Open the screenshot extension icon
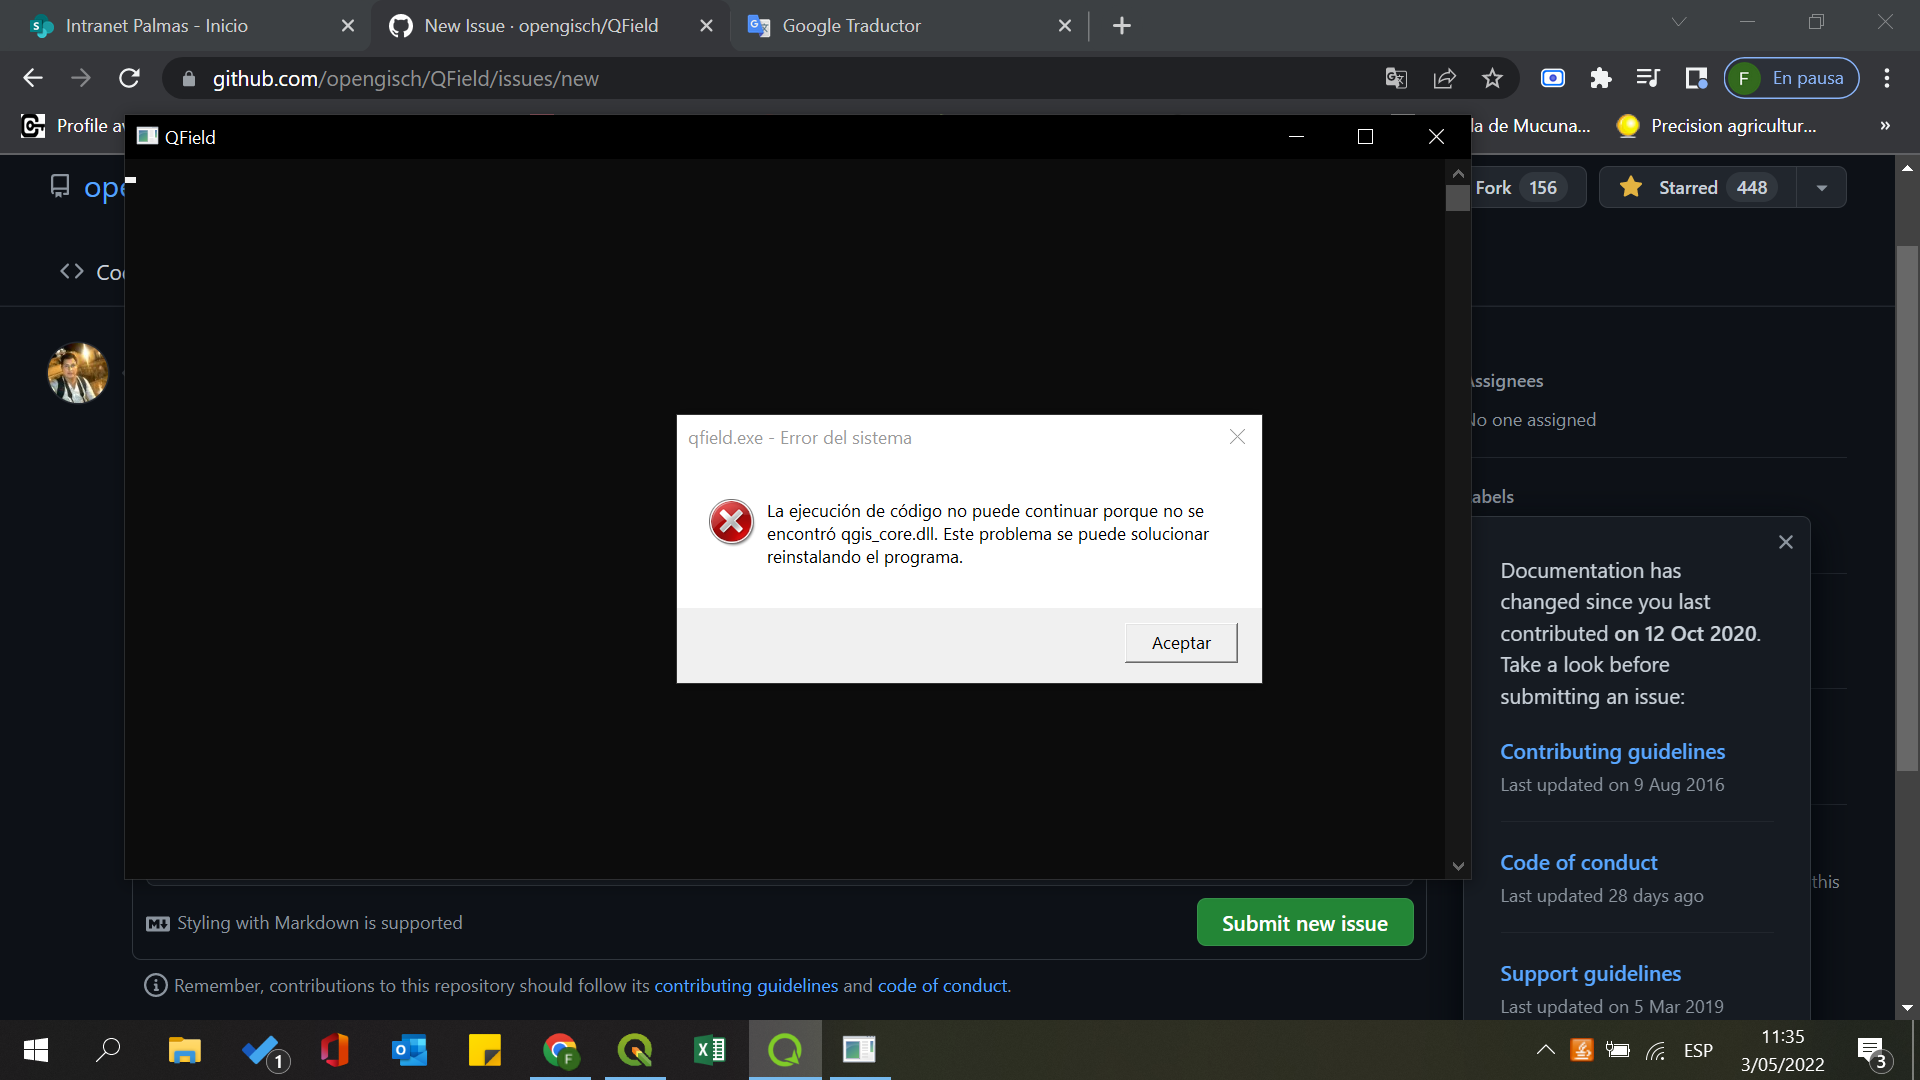 click(1553, 78)
